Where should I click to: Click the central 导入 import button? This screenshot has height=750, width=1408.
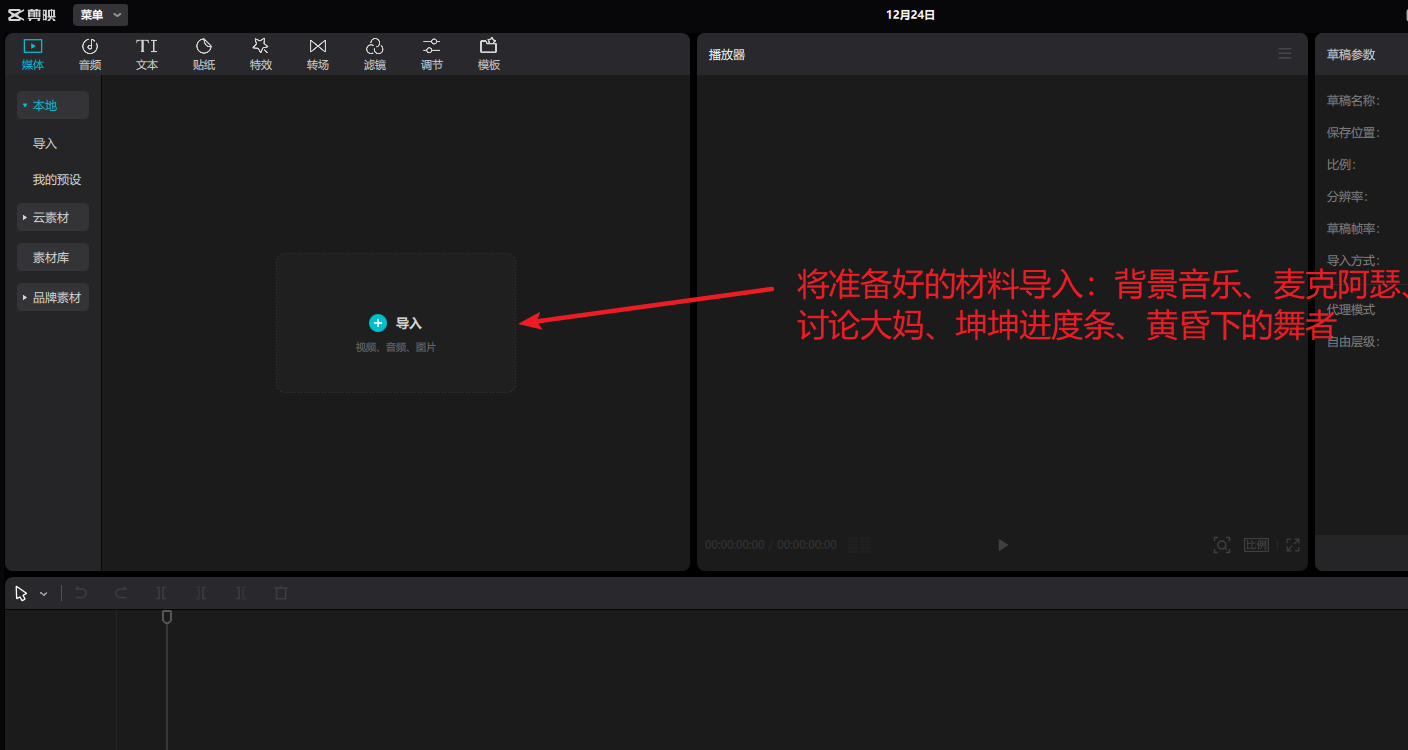396,323
